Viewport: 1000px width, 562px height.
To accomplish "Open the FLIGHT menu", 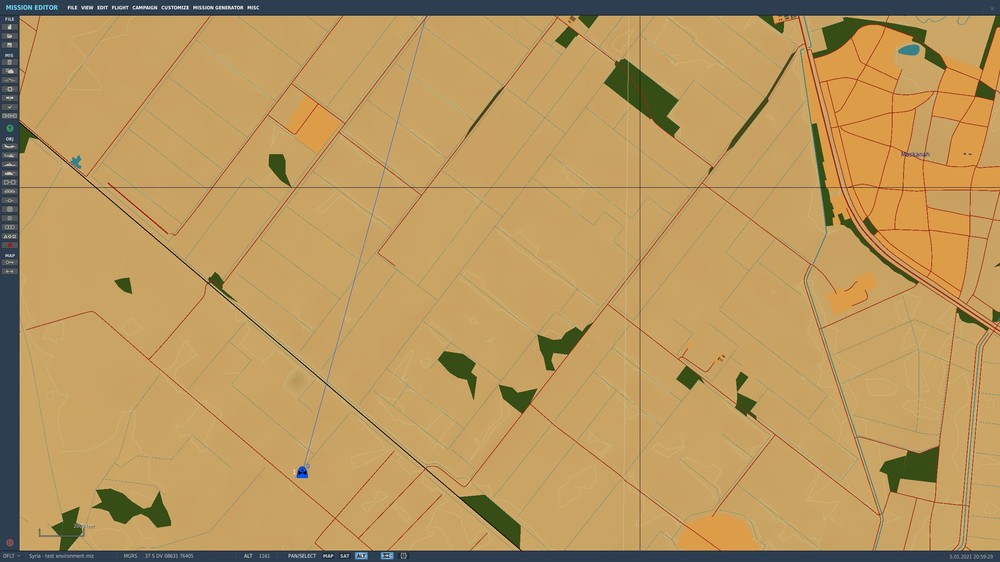I will (x=120, y=8).
